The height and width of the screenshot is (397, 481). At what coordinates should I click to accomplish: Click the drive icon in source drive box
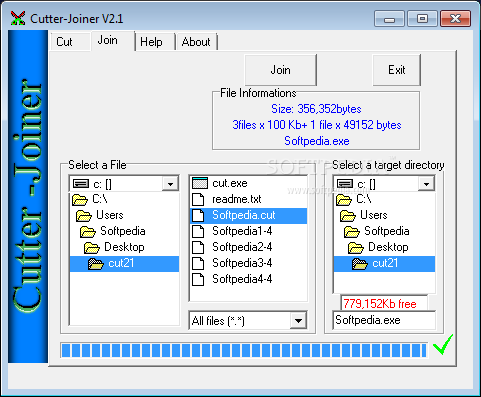point(81,184)
